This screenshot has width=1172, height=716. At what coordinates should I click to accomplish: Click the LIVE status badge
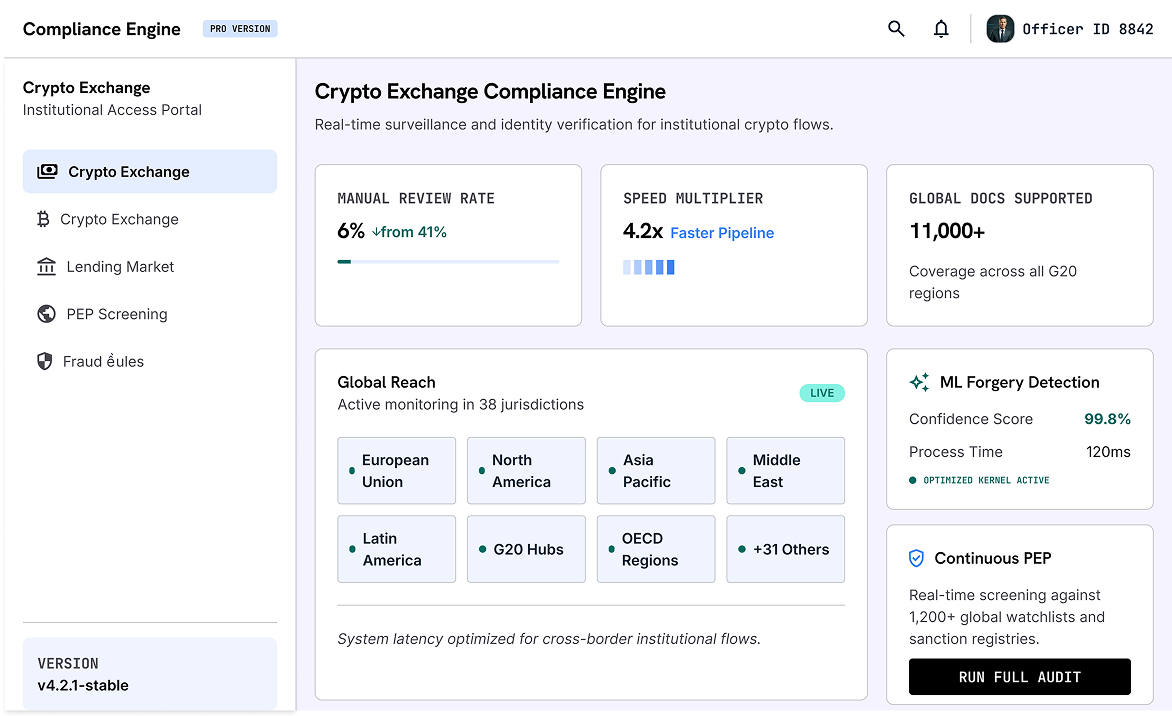(822, 393)
